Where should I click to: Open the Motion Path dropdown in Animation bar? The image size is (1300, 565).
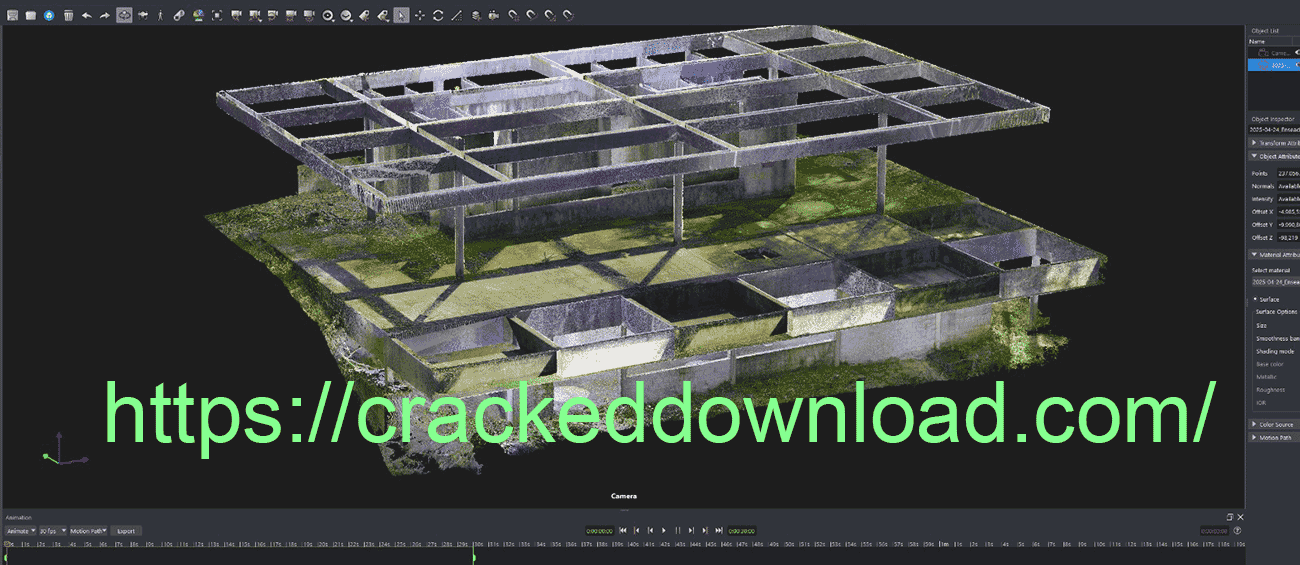click(89, 531)
